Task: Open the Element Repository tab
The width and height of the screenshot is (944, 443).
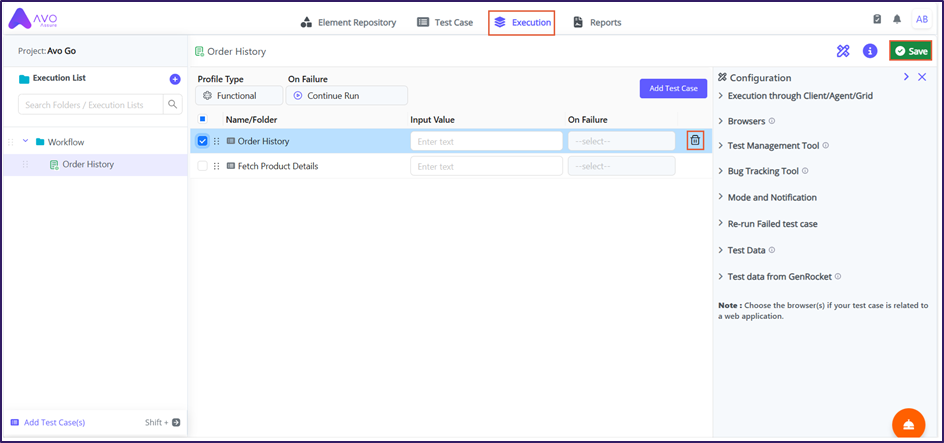Action: point(348,22)
